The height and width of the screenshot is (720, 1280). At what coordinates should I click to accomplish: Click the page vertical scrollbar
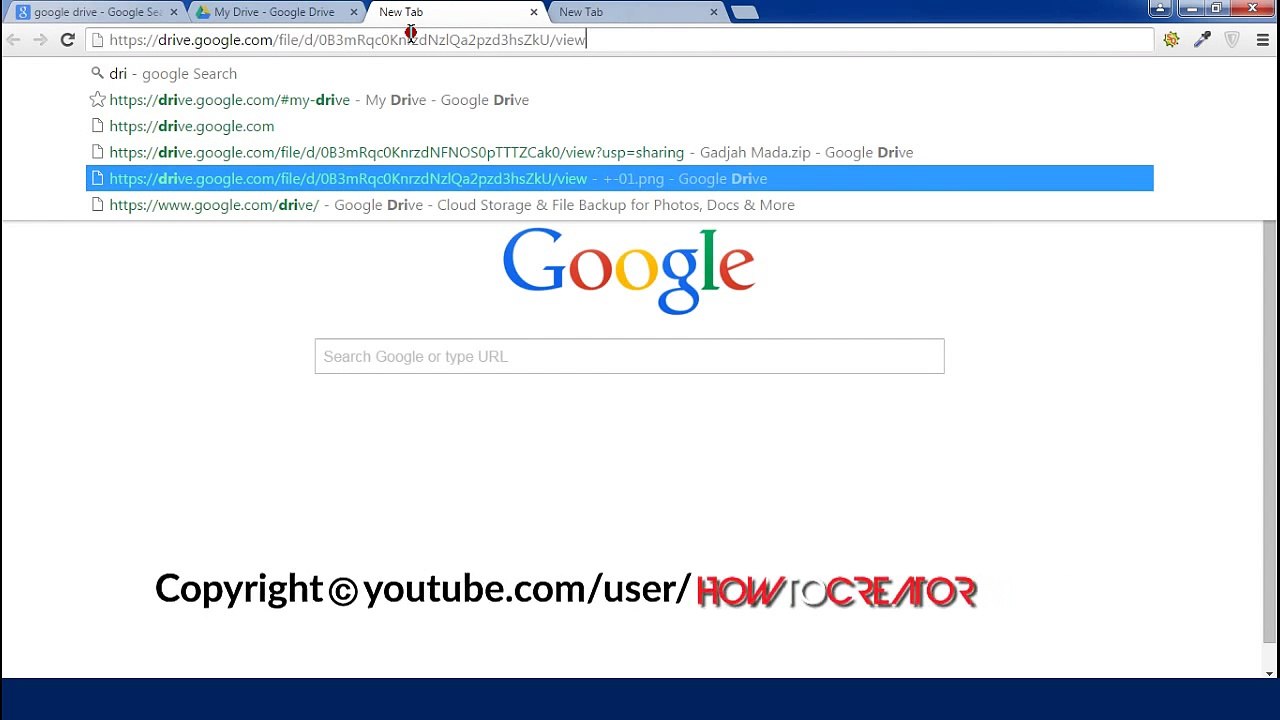[x=1270, y=430]
